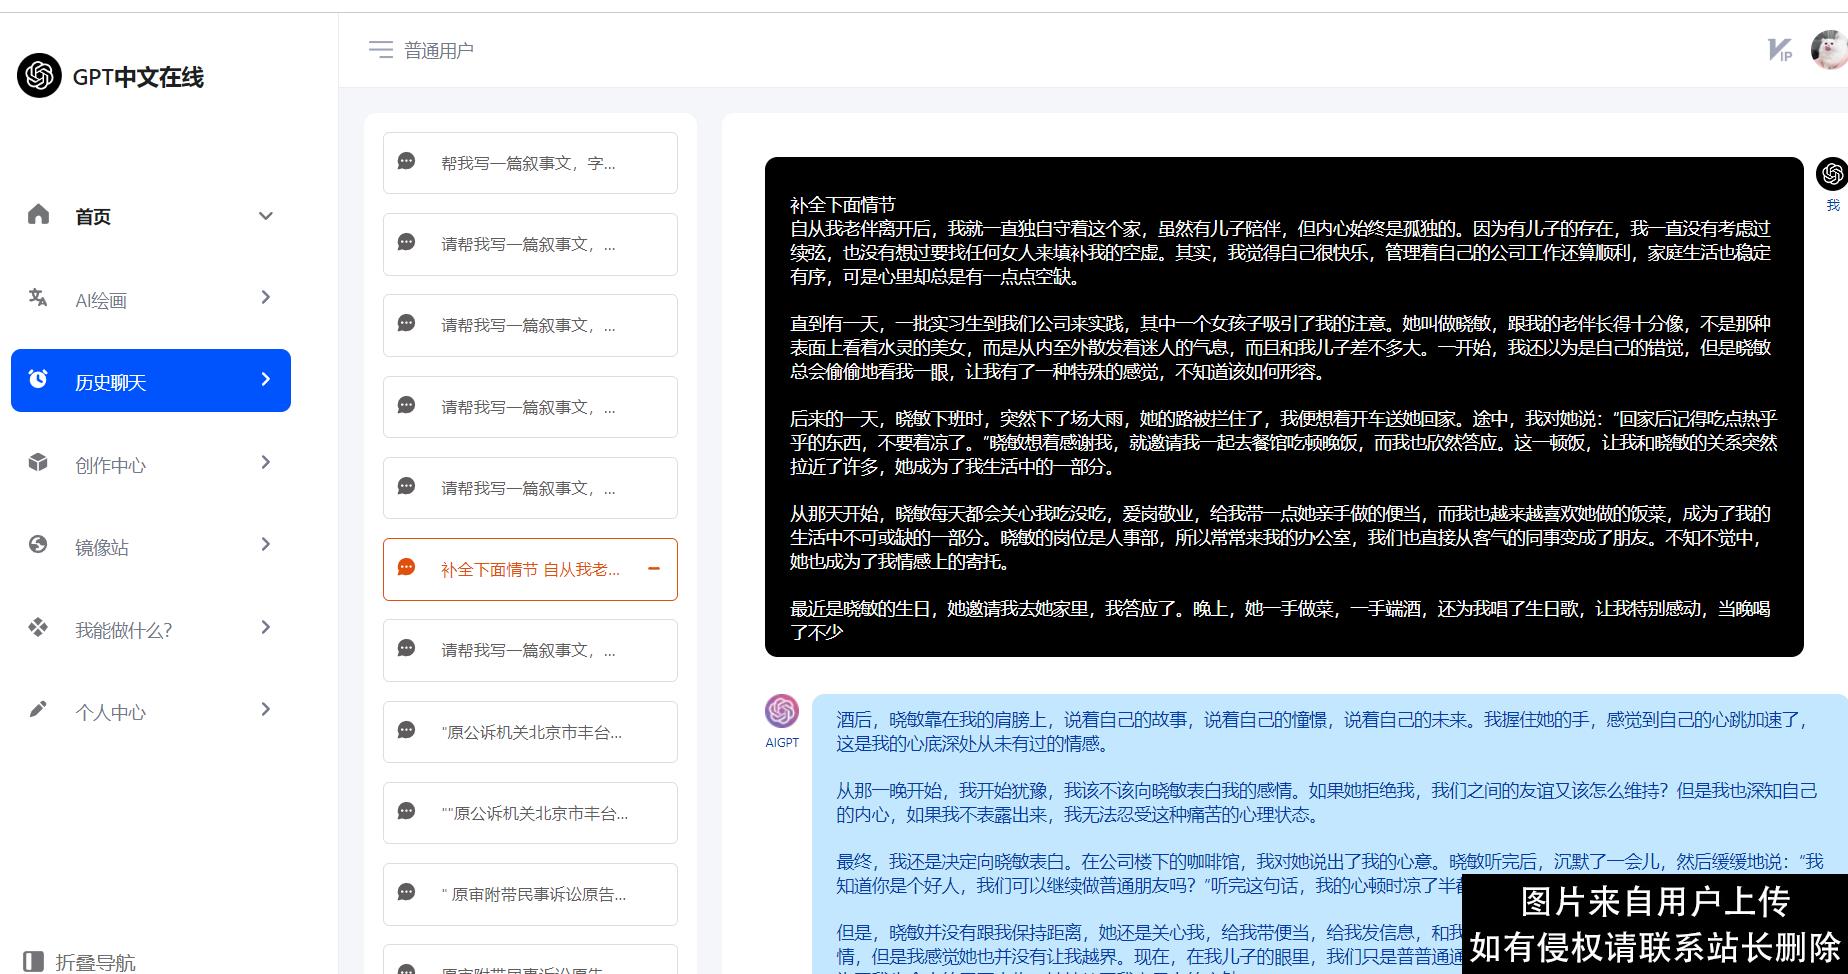Expand the 我能做什么? submenu
1848x974 pixels.
(265, 627)
